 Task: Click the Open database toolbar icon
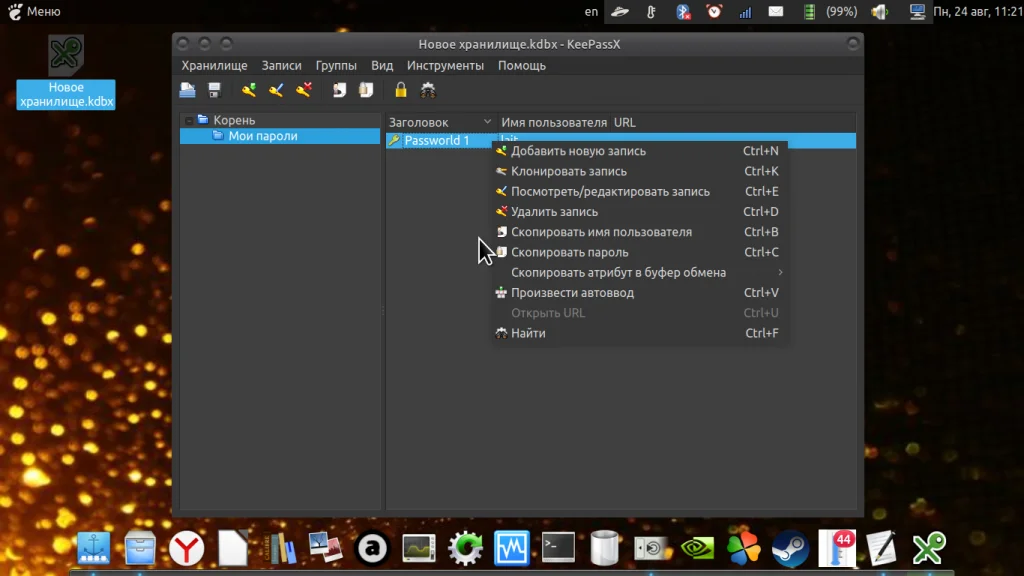[x=187, y=90]
